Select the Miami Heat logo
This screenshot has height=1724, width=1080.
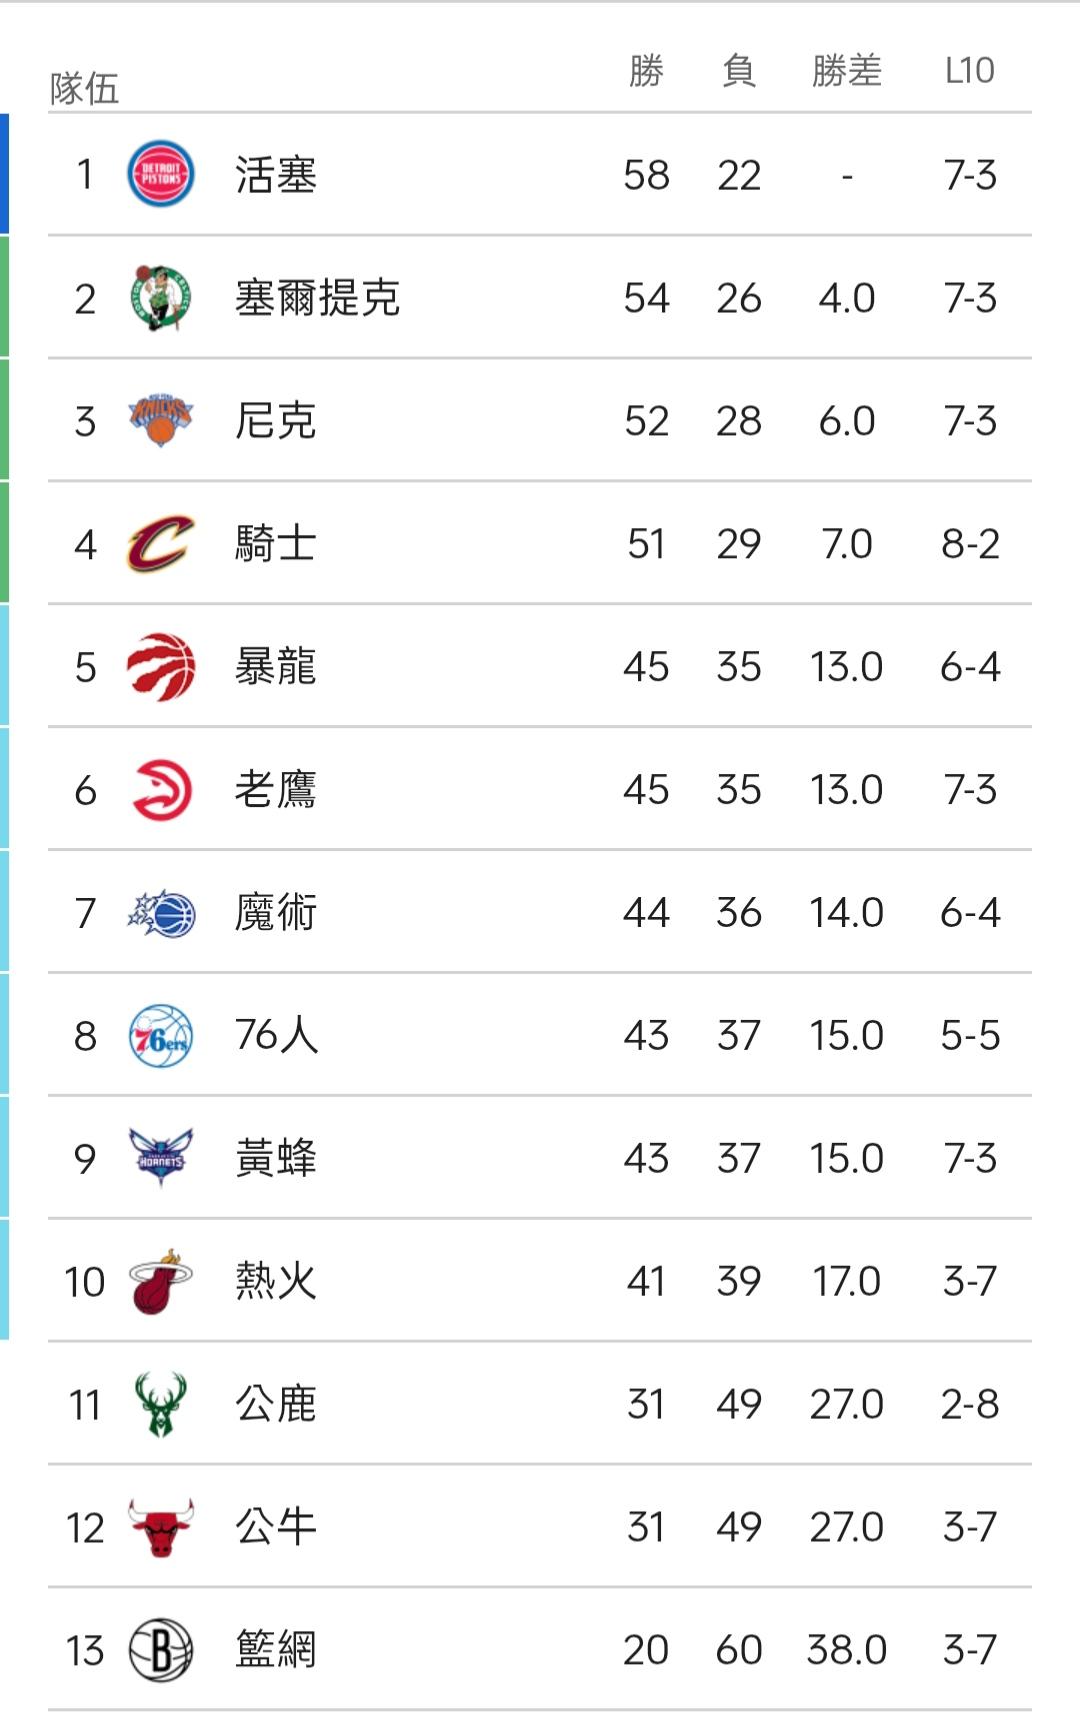pyautogui.click(x=160, y=1281)
